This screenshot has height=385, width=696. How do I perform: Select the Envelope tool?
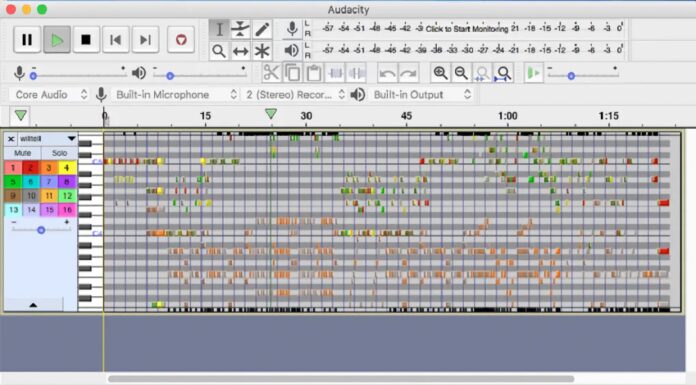point(240,29)
